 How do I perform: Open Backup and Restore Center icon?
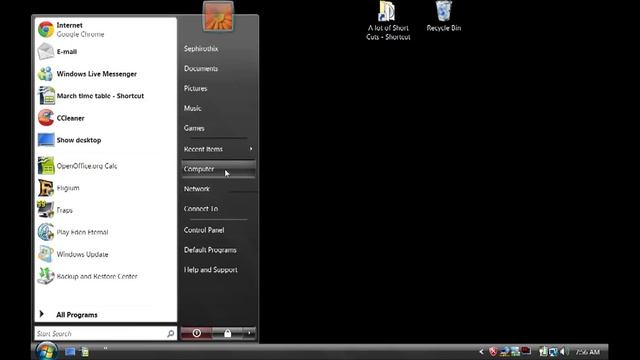point(45,276)
